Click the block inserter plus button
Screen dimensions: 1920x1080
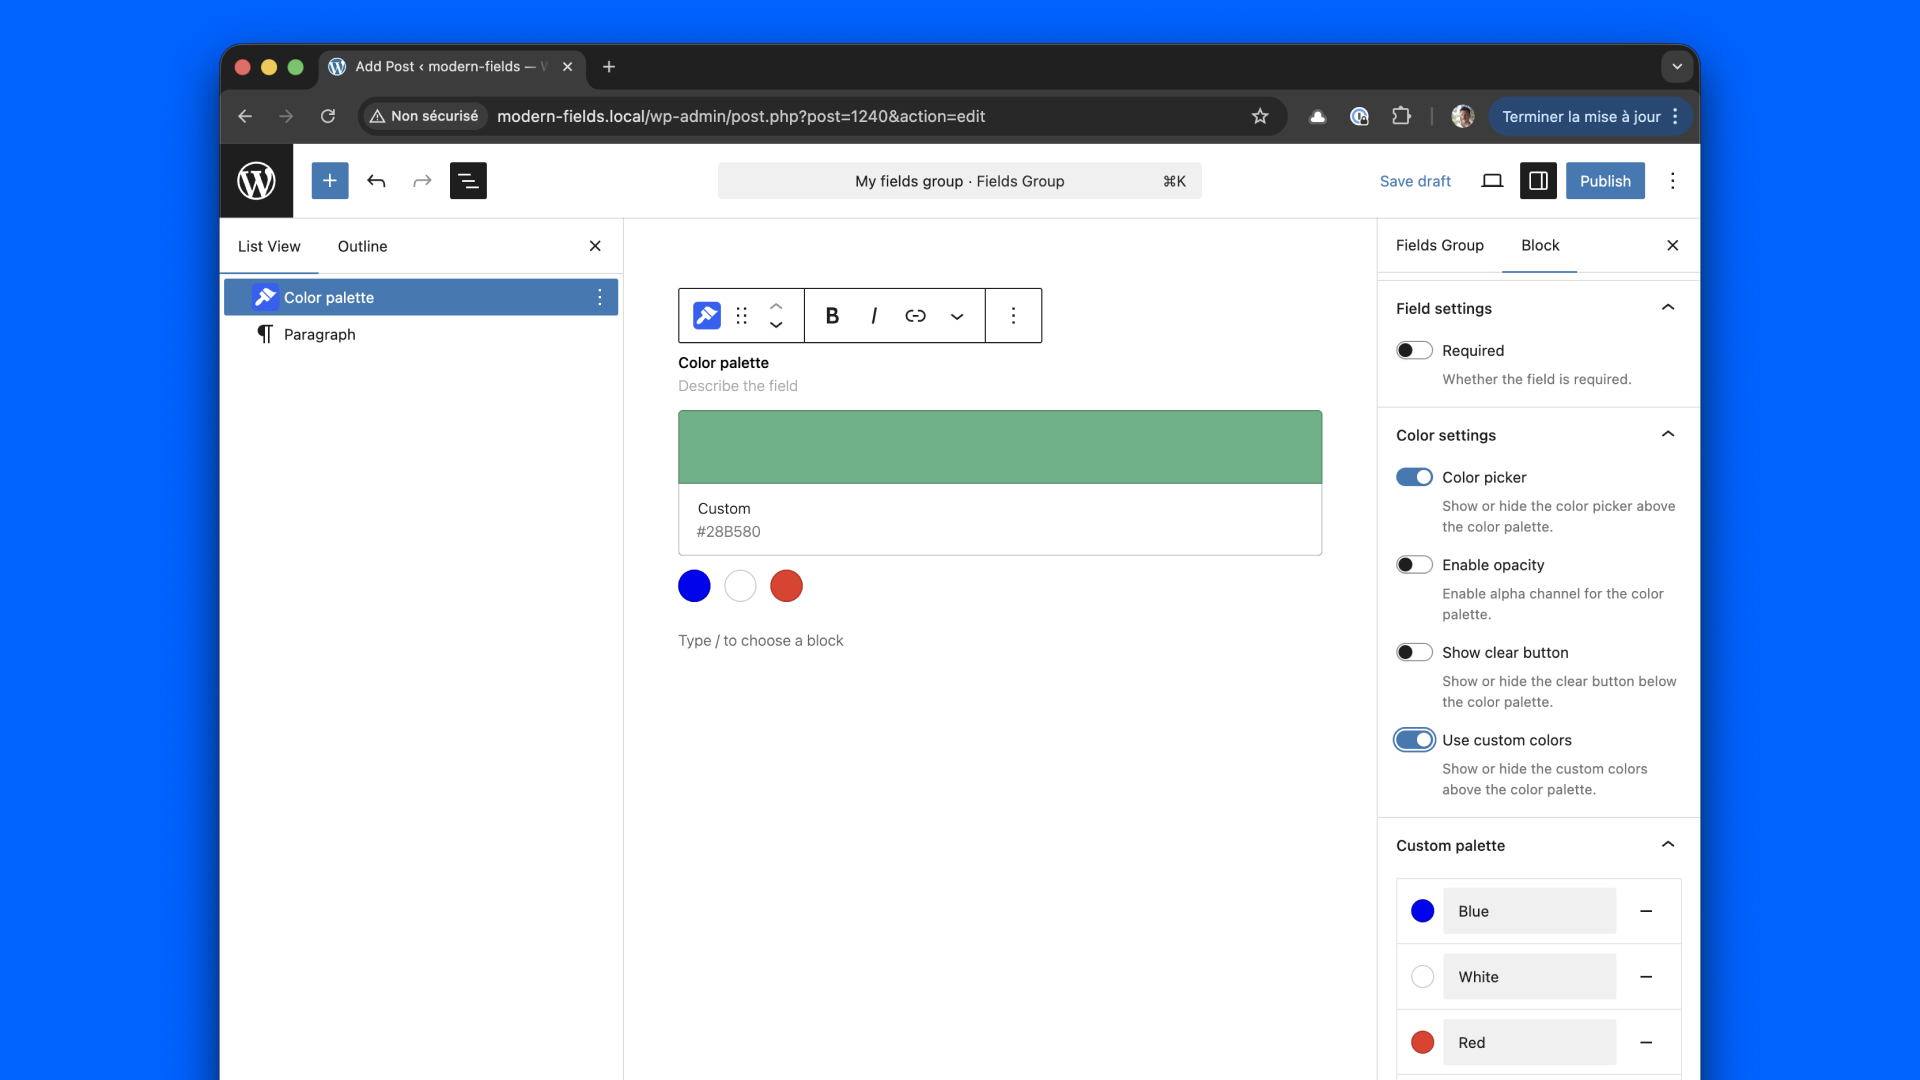pos(329,181)
